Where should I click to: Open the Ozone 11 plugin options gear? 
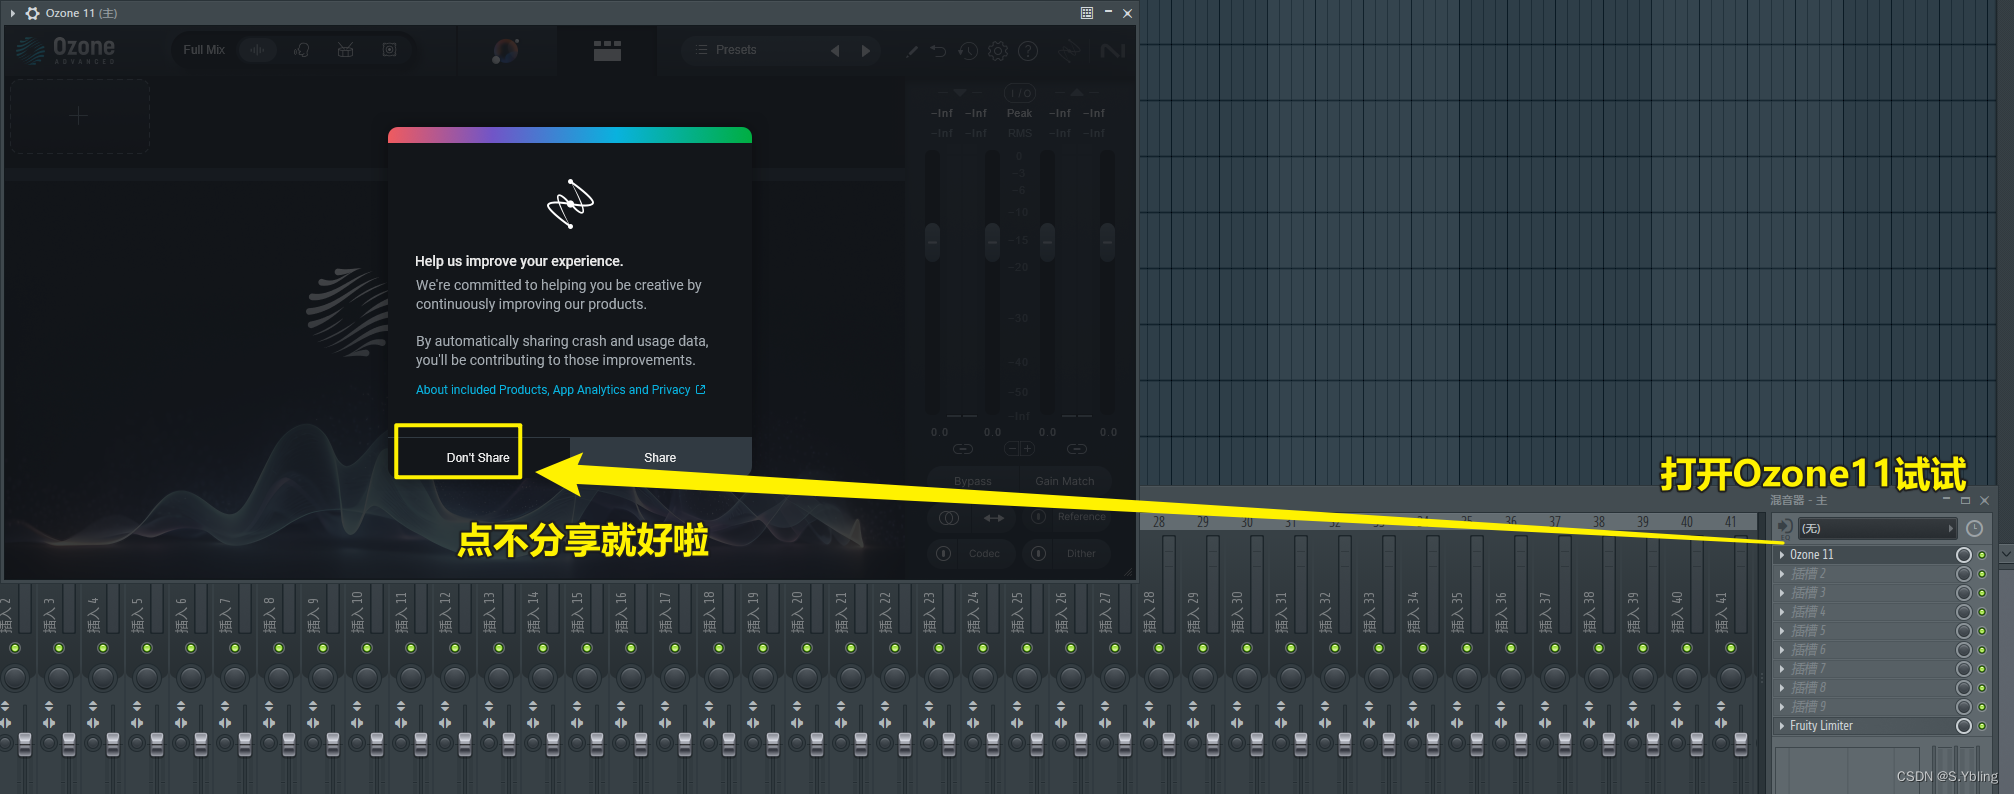[x=32, y=13]
